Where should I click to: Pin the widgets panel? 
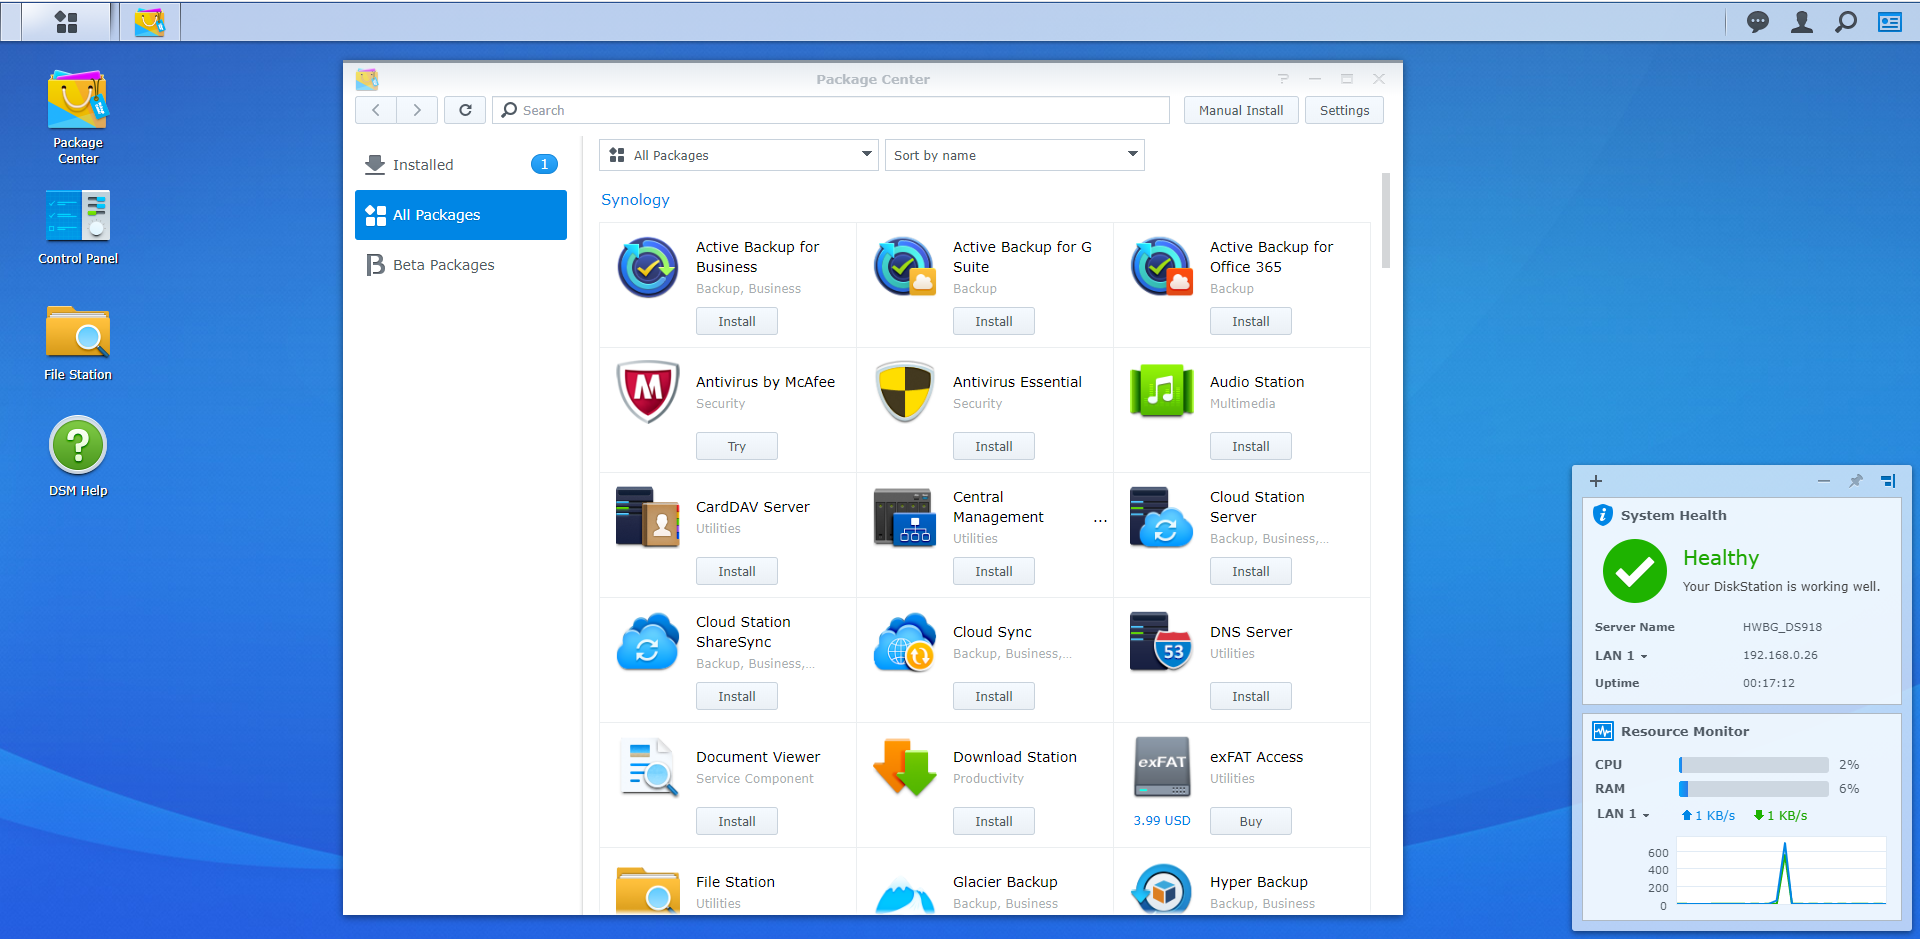1856,481
